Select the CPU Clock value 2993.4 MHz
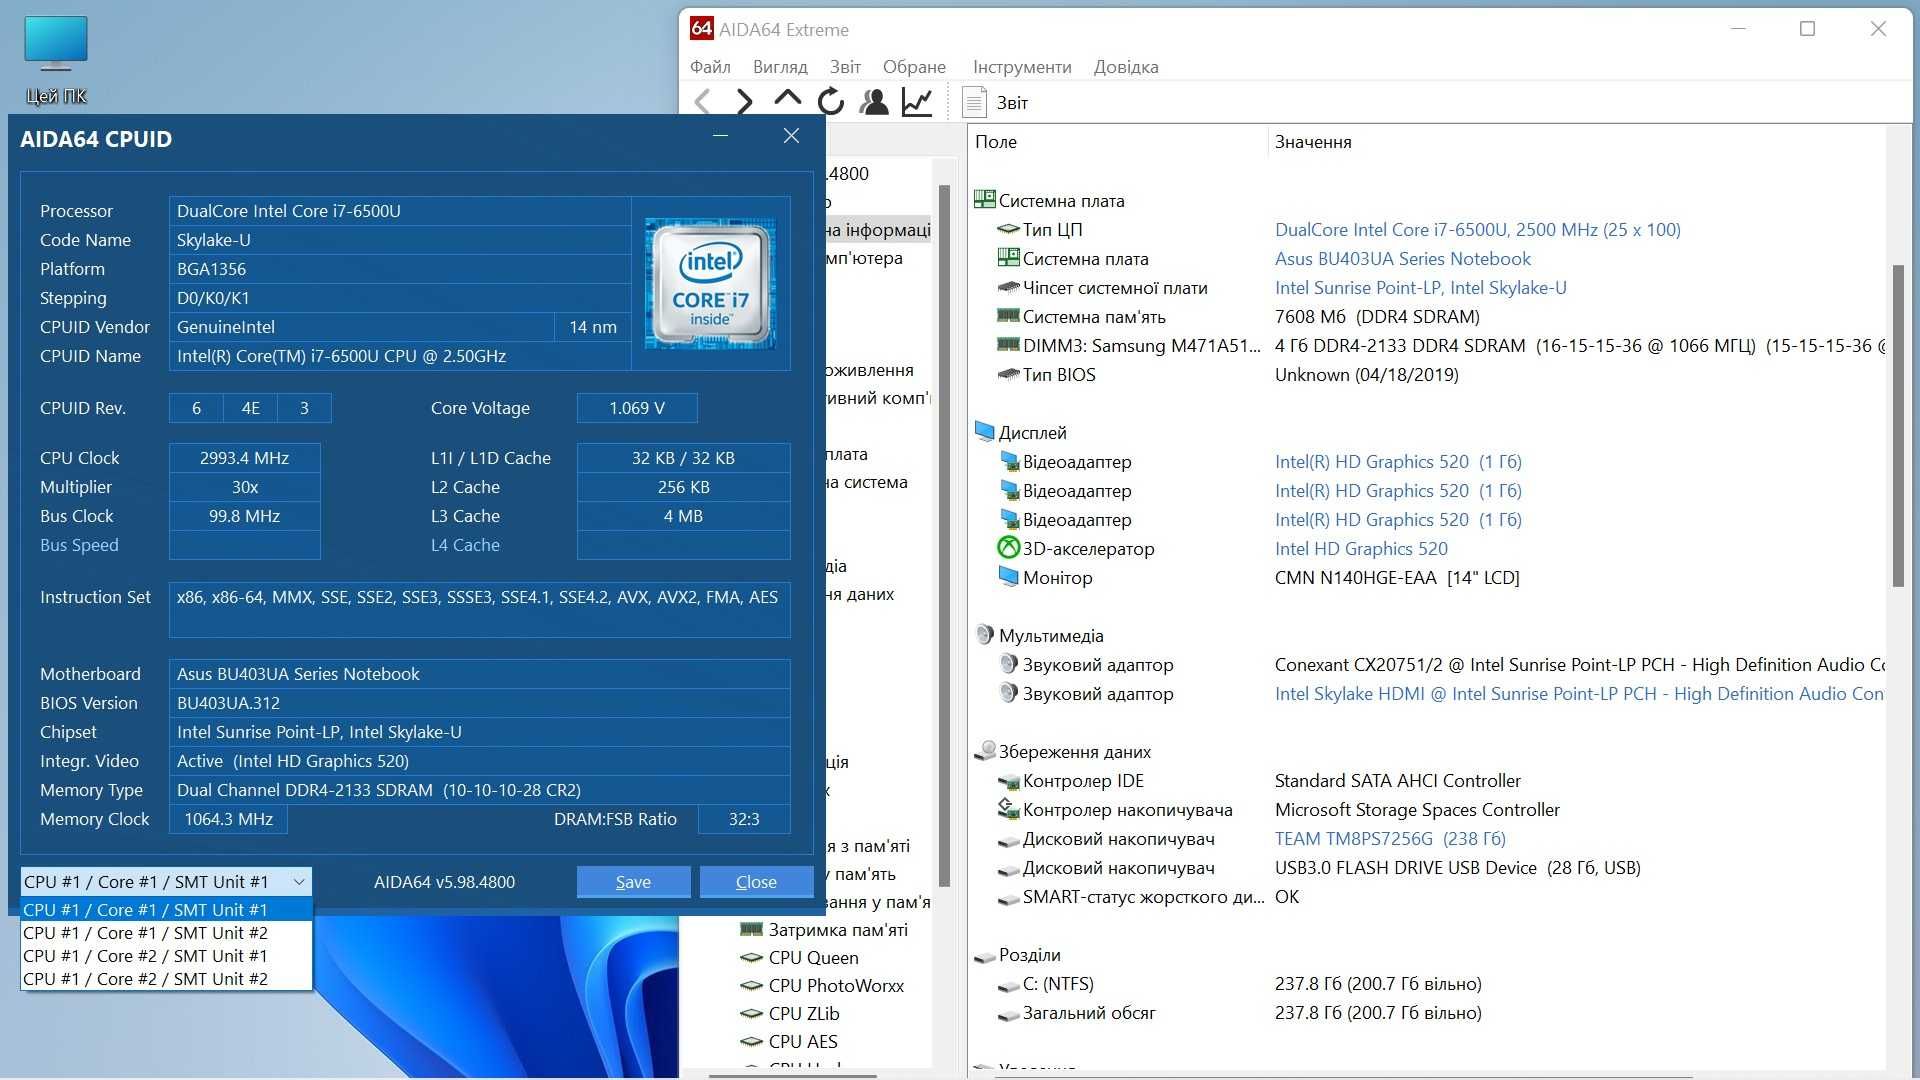Viewport: 1920px width, 1080px height. coord(244,457)
